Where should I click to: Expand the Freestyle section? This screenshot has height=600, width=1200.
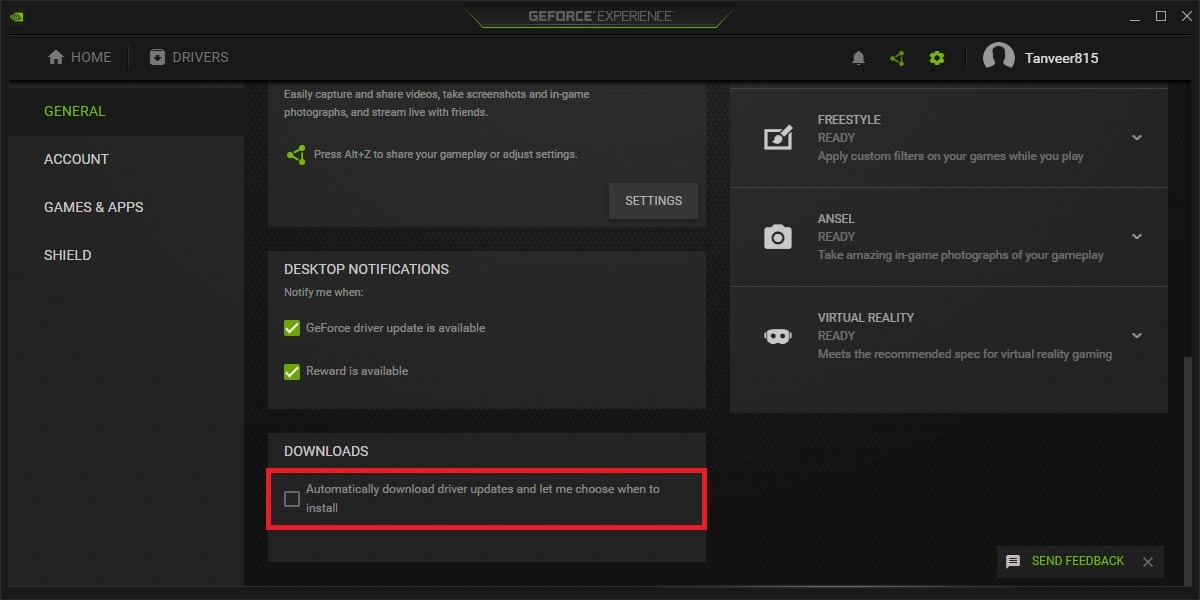1136,138
